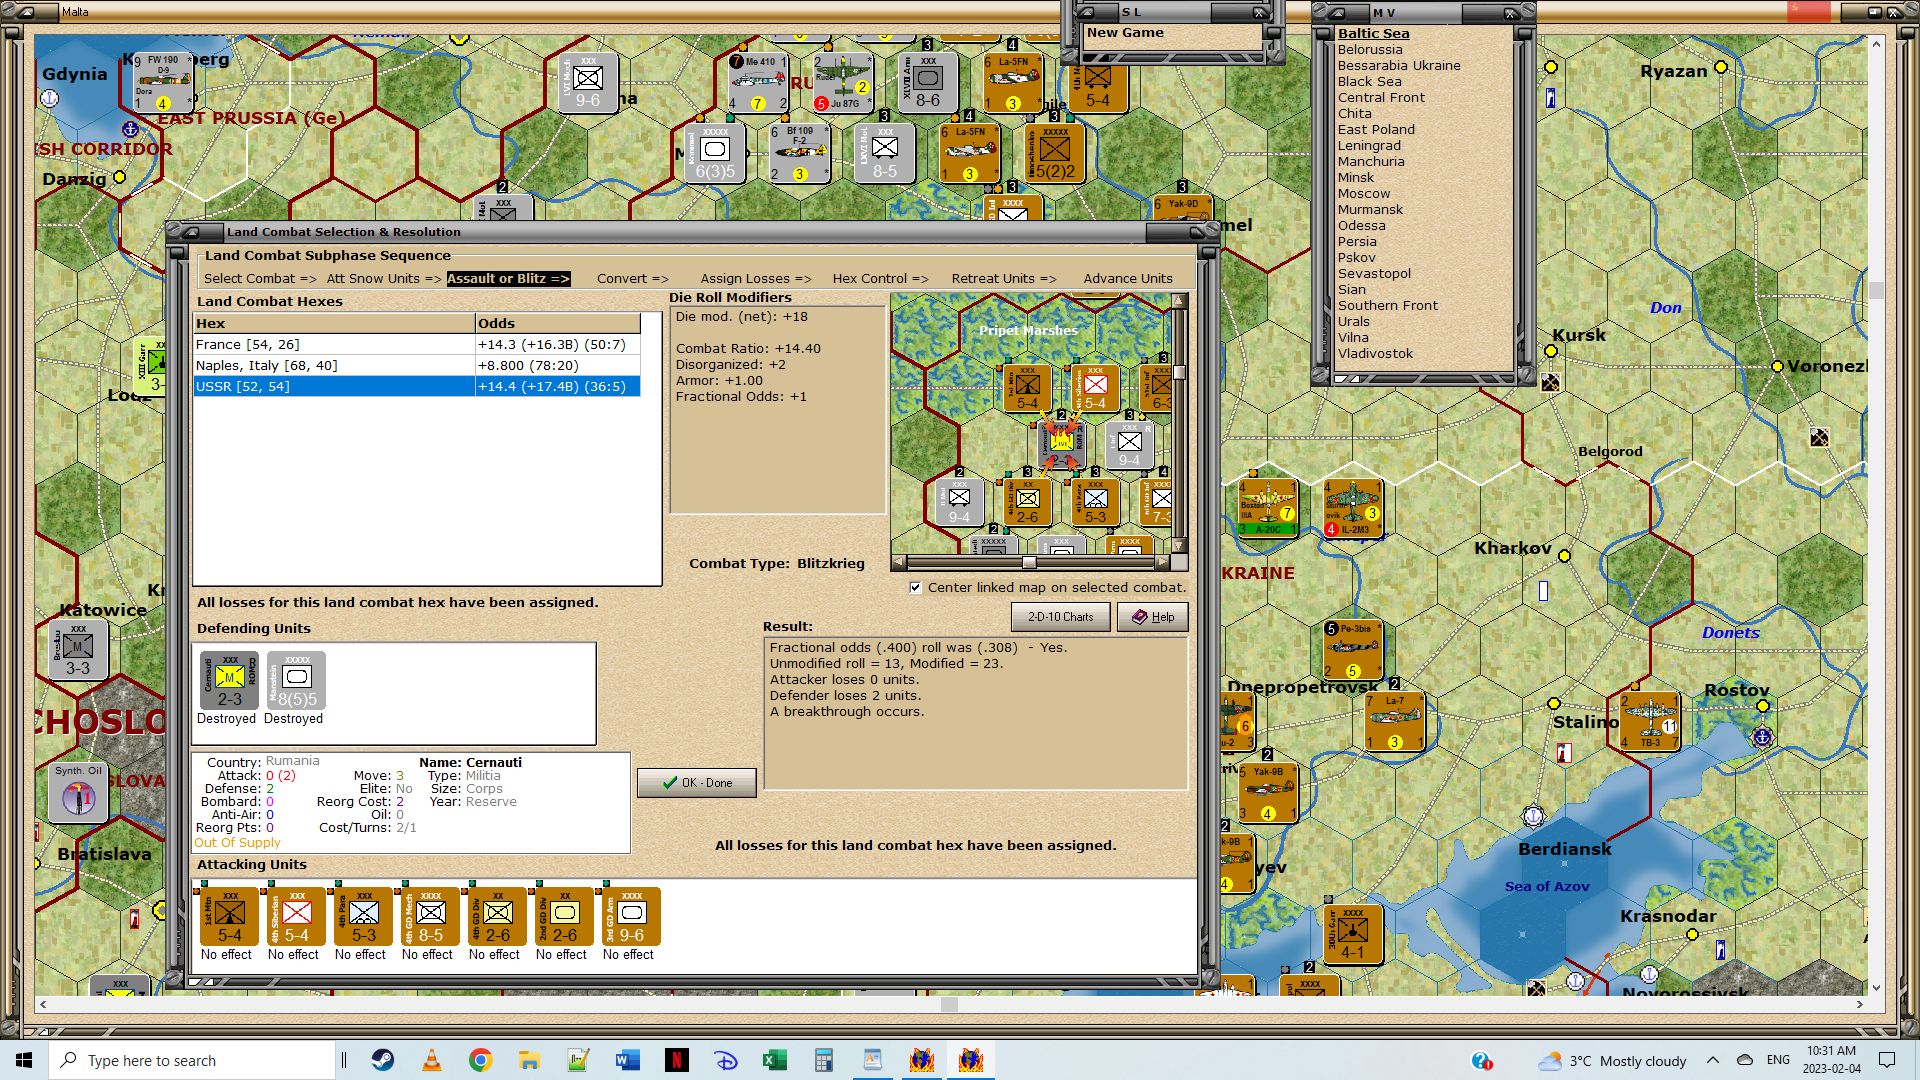Select the 4th Para 5-3 attacking unit
This screenshot has width=1920, height=1080.
[x=363, y=917]
